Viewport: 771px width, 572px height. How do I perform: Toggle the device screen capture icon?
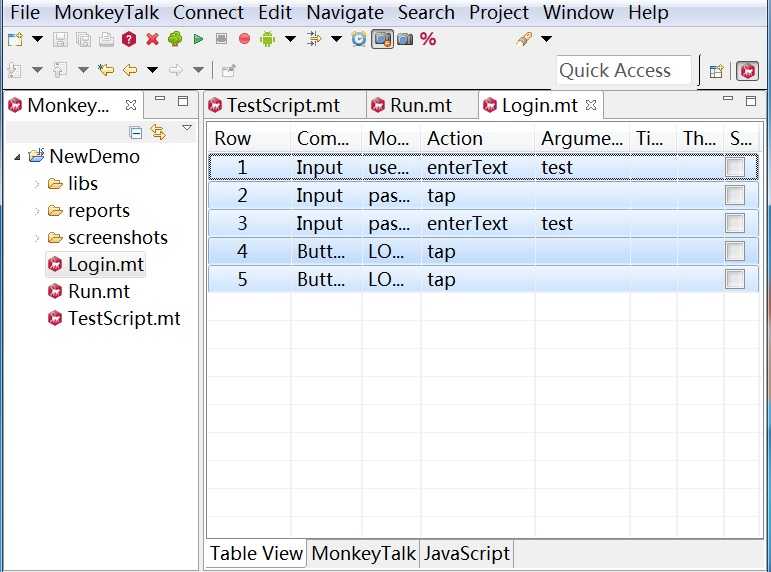pyautogui.click(x=382, y=39)
